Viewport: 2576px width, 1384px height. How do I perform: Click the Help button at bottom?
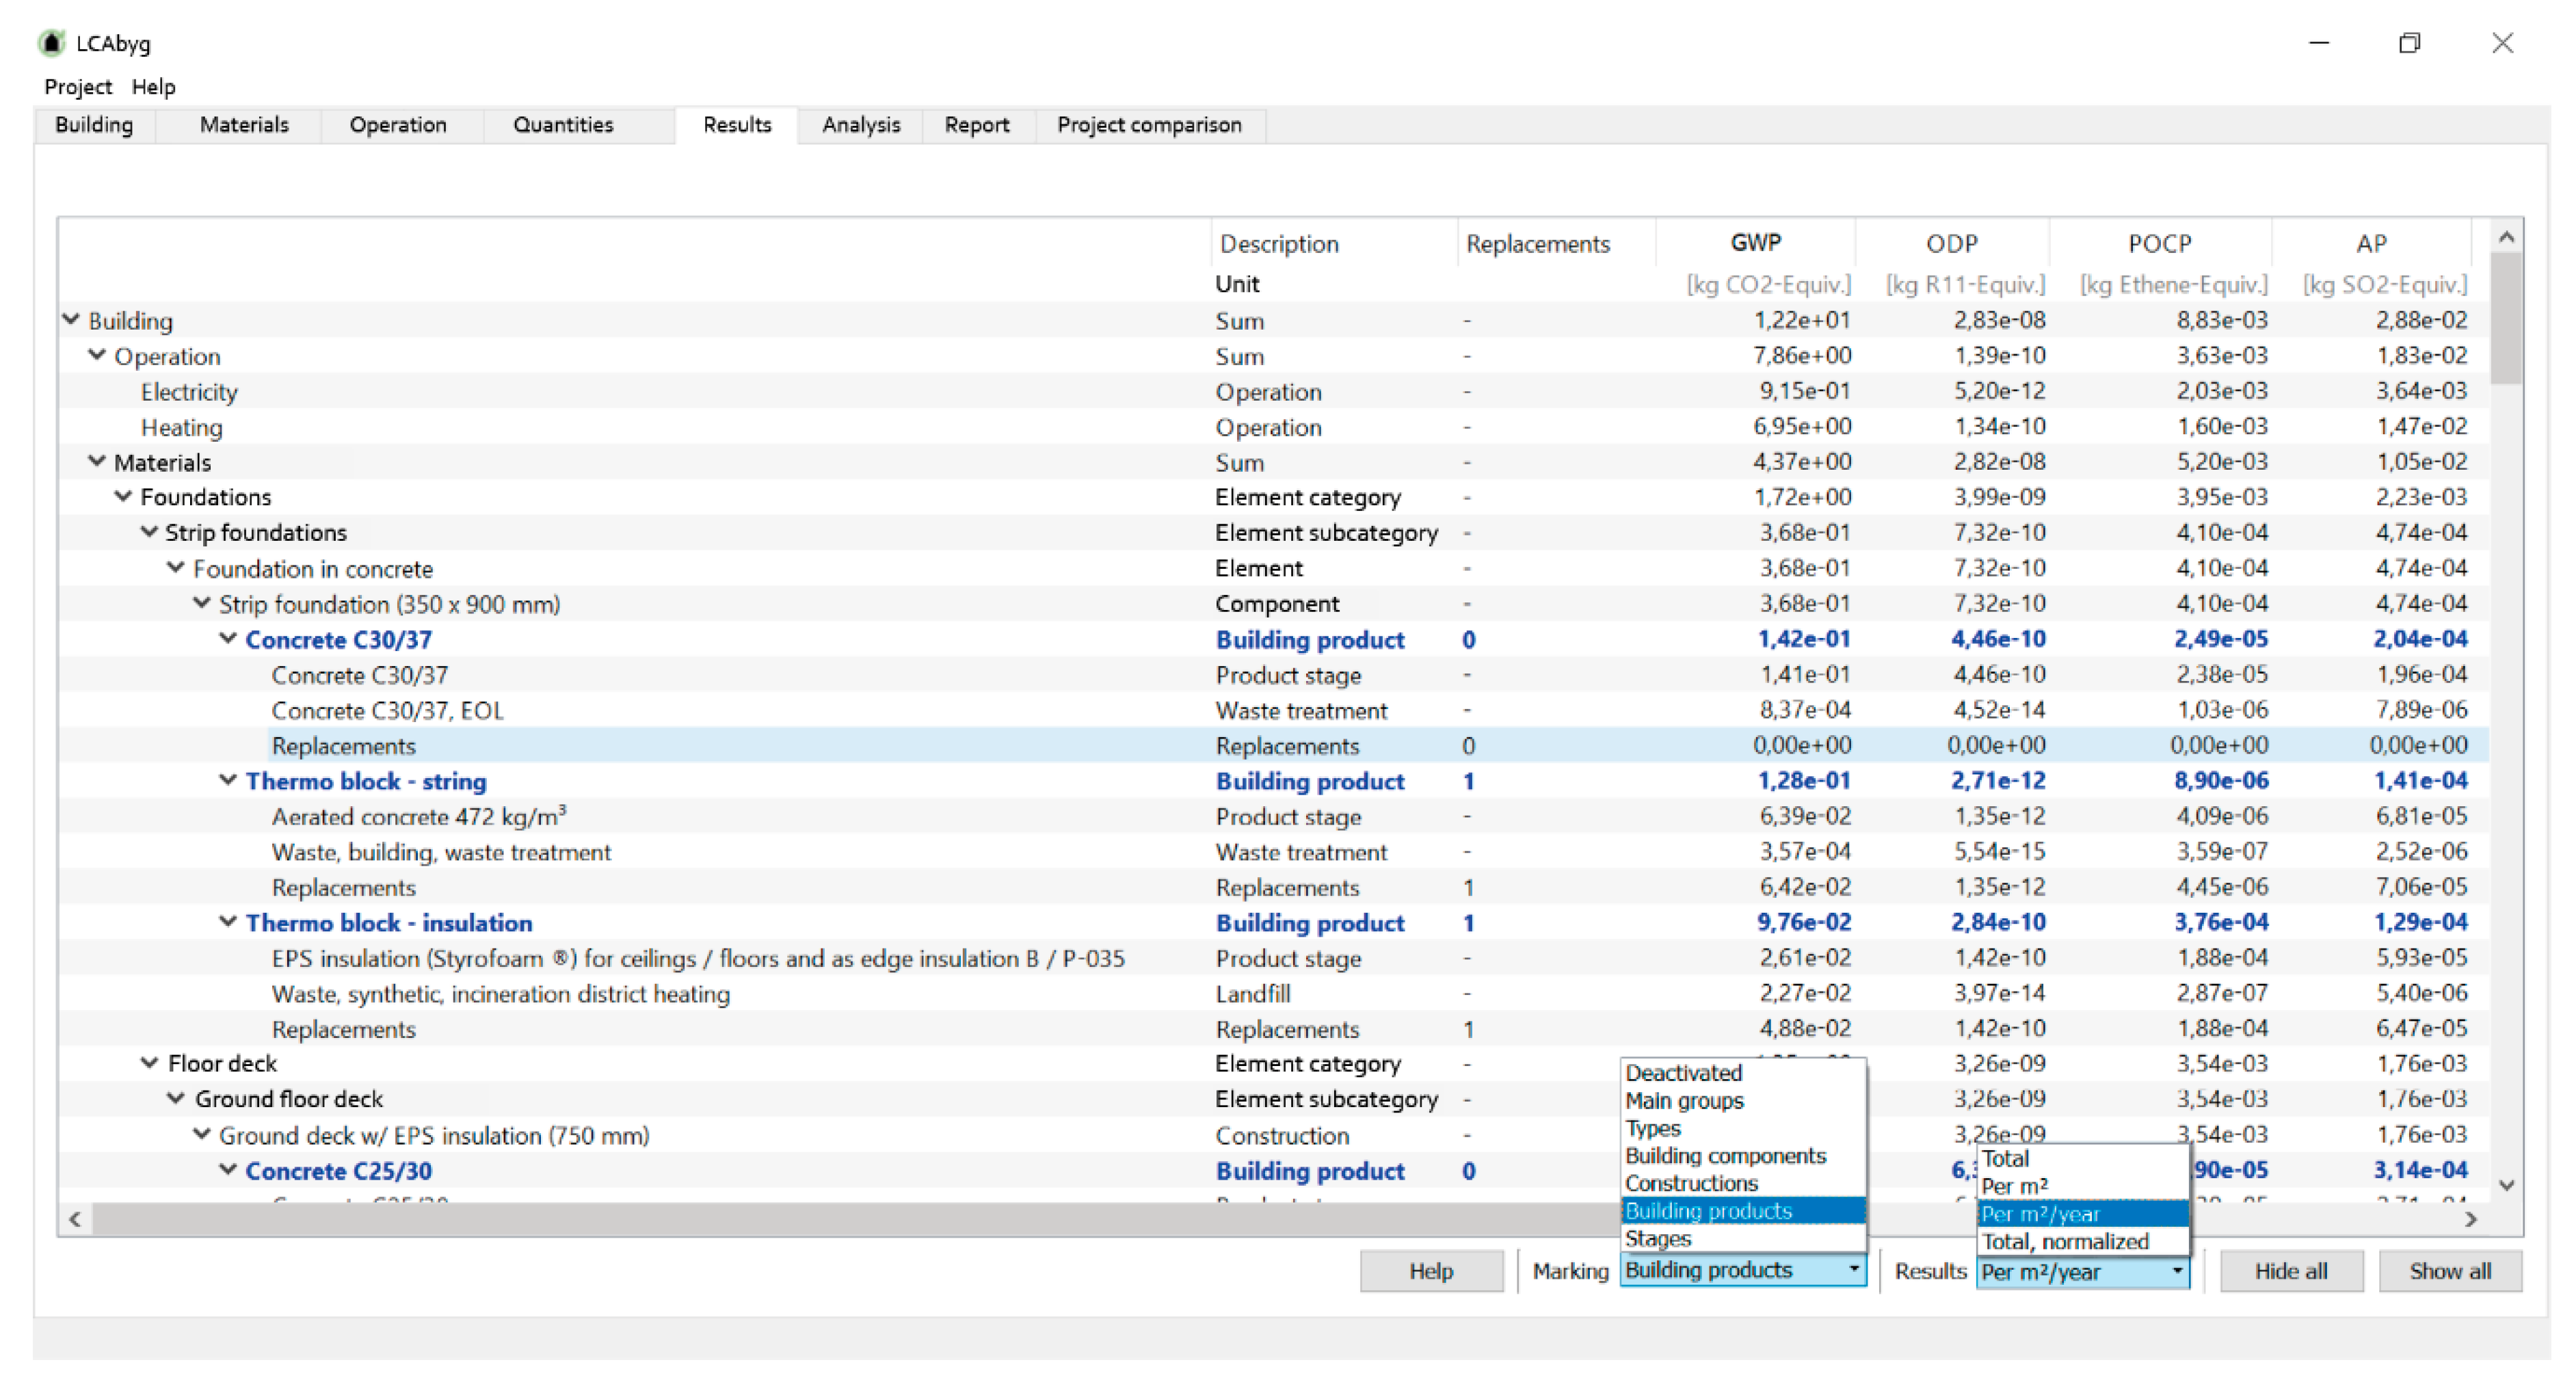[x=1430, y=1271]
